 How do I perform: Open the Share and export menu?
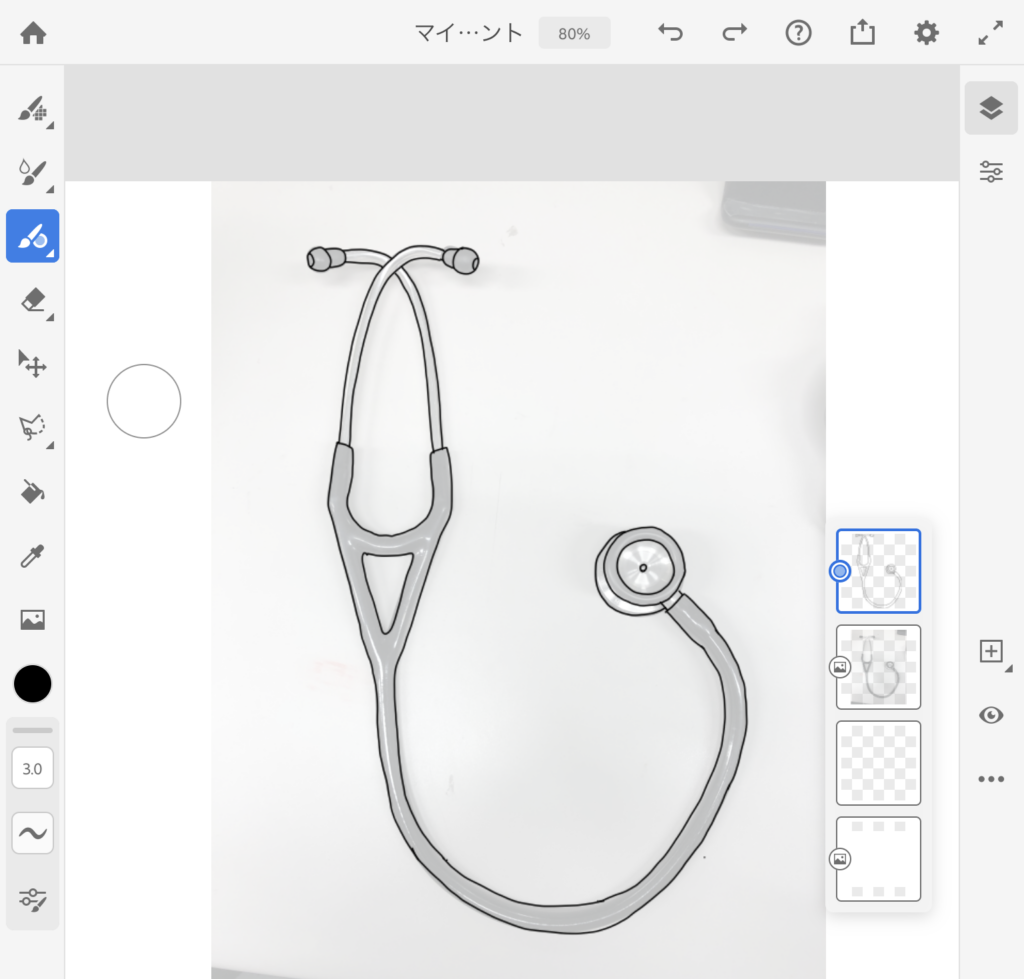(x=862, y=32)
